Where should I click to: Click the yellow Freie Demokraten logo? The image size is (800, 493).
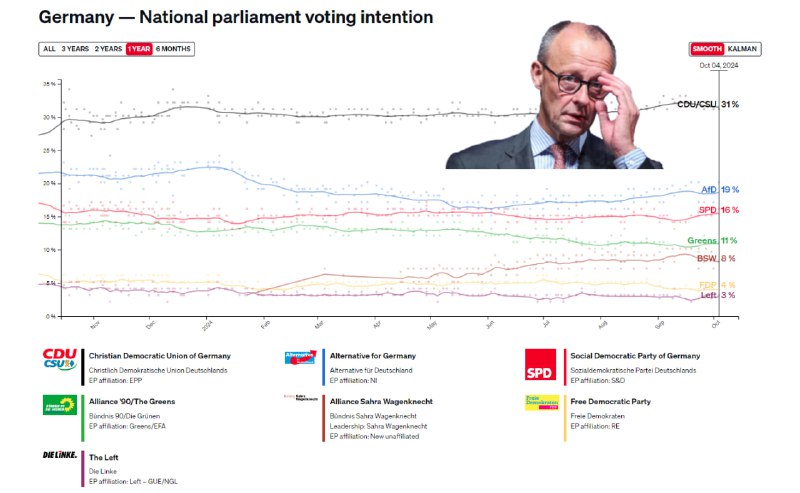pos(542,403)
